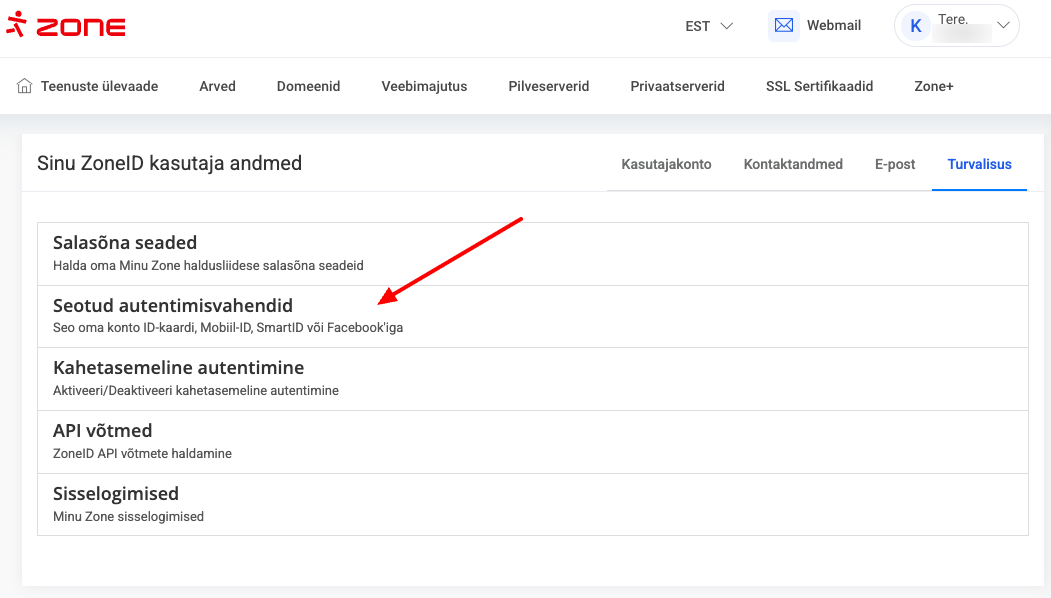Open SSL Sertifikaadid page
Screen dimensions: 1051x598
point(819,86)
